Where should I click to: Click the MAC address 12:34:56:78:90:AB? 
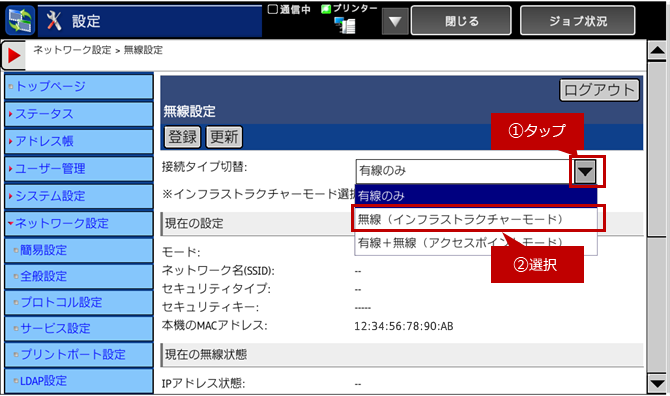click(404, 326)
